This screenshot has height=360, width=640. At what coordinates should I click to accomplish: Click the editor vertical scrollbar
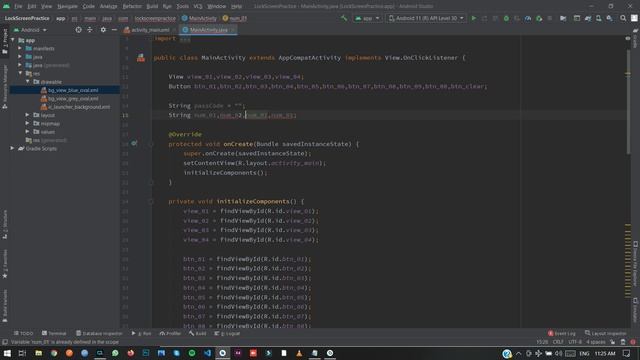pos(628,102)
